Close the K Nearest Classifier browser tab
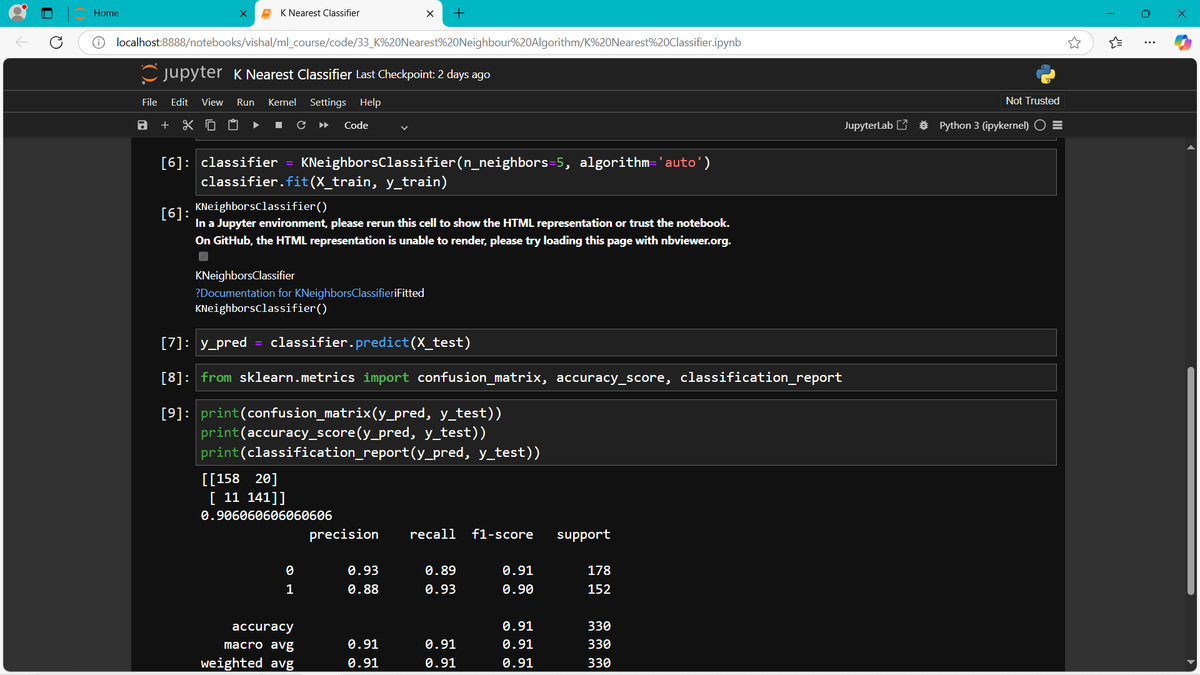This screenshot has height=675, width=1200. 429,13
